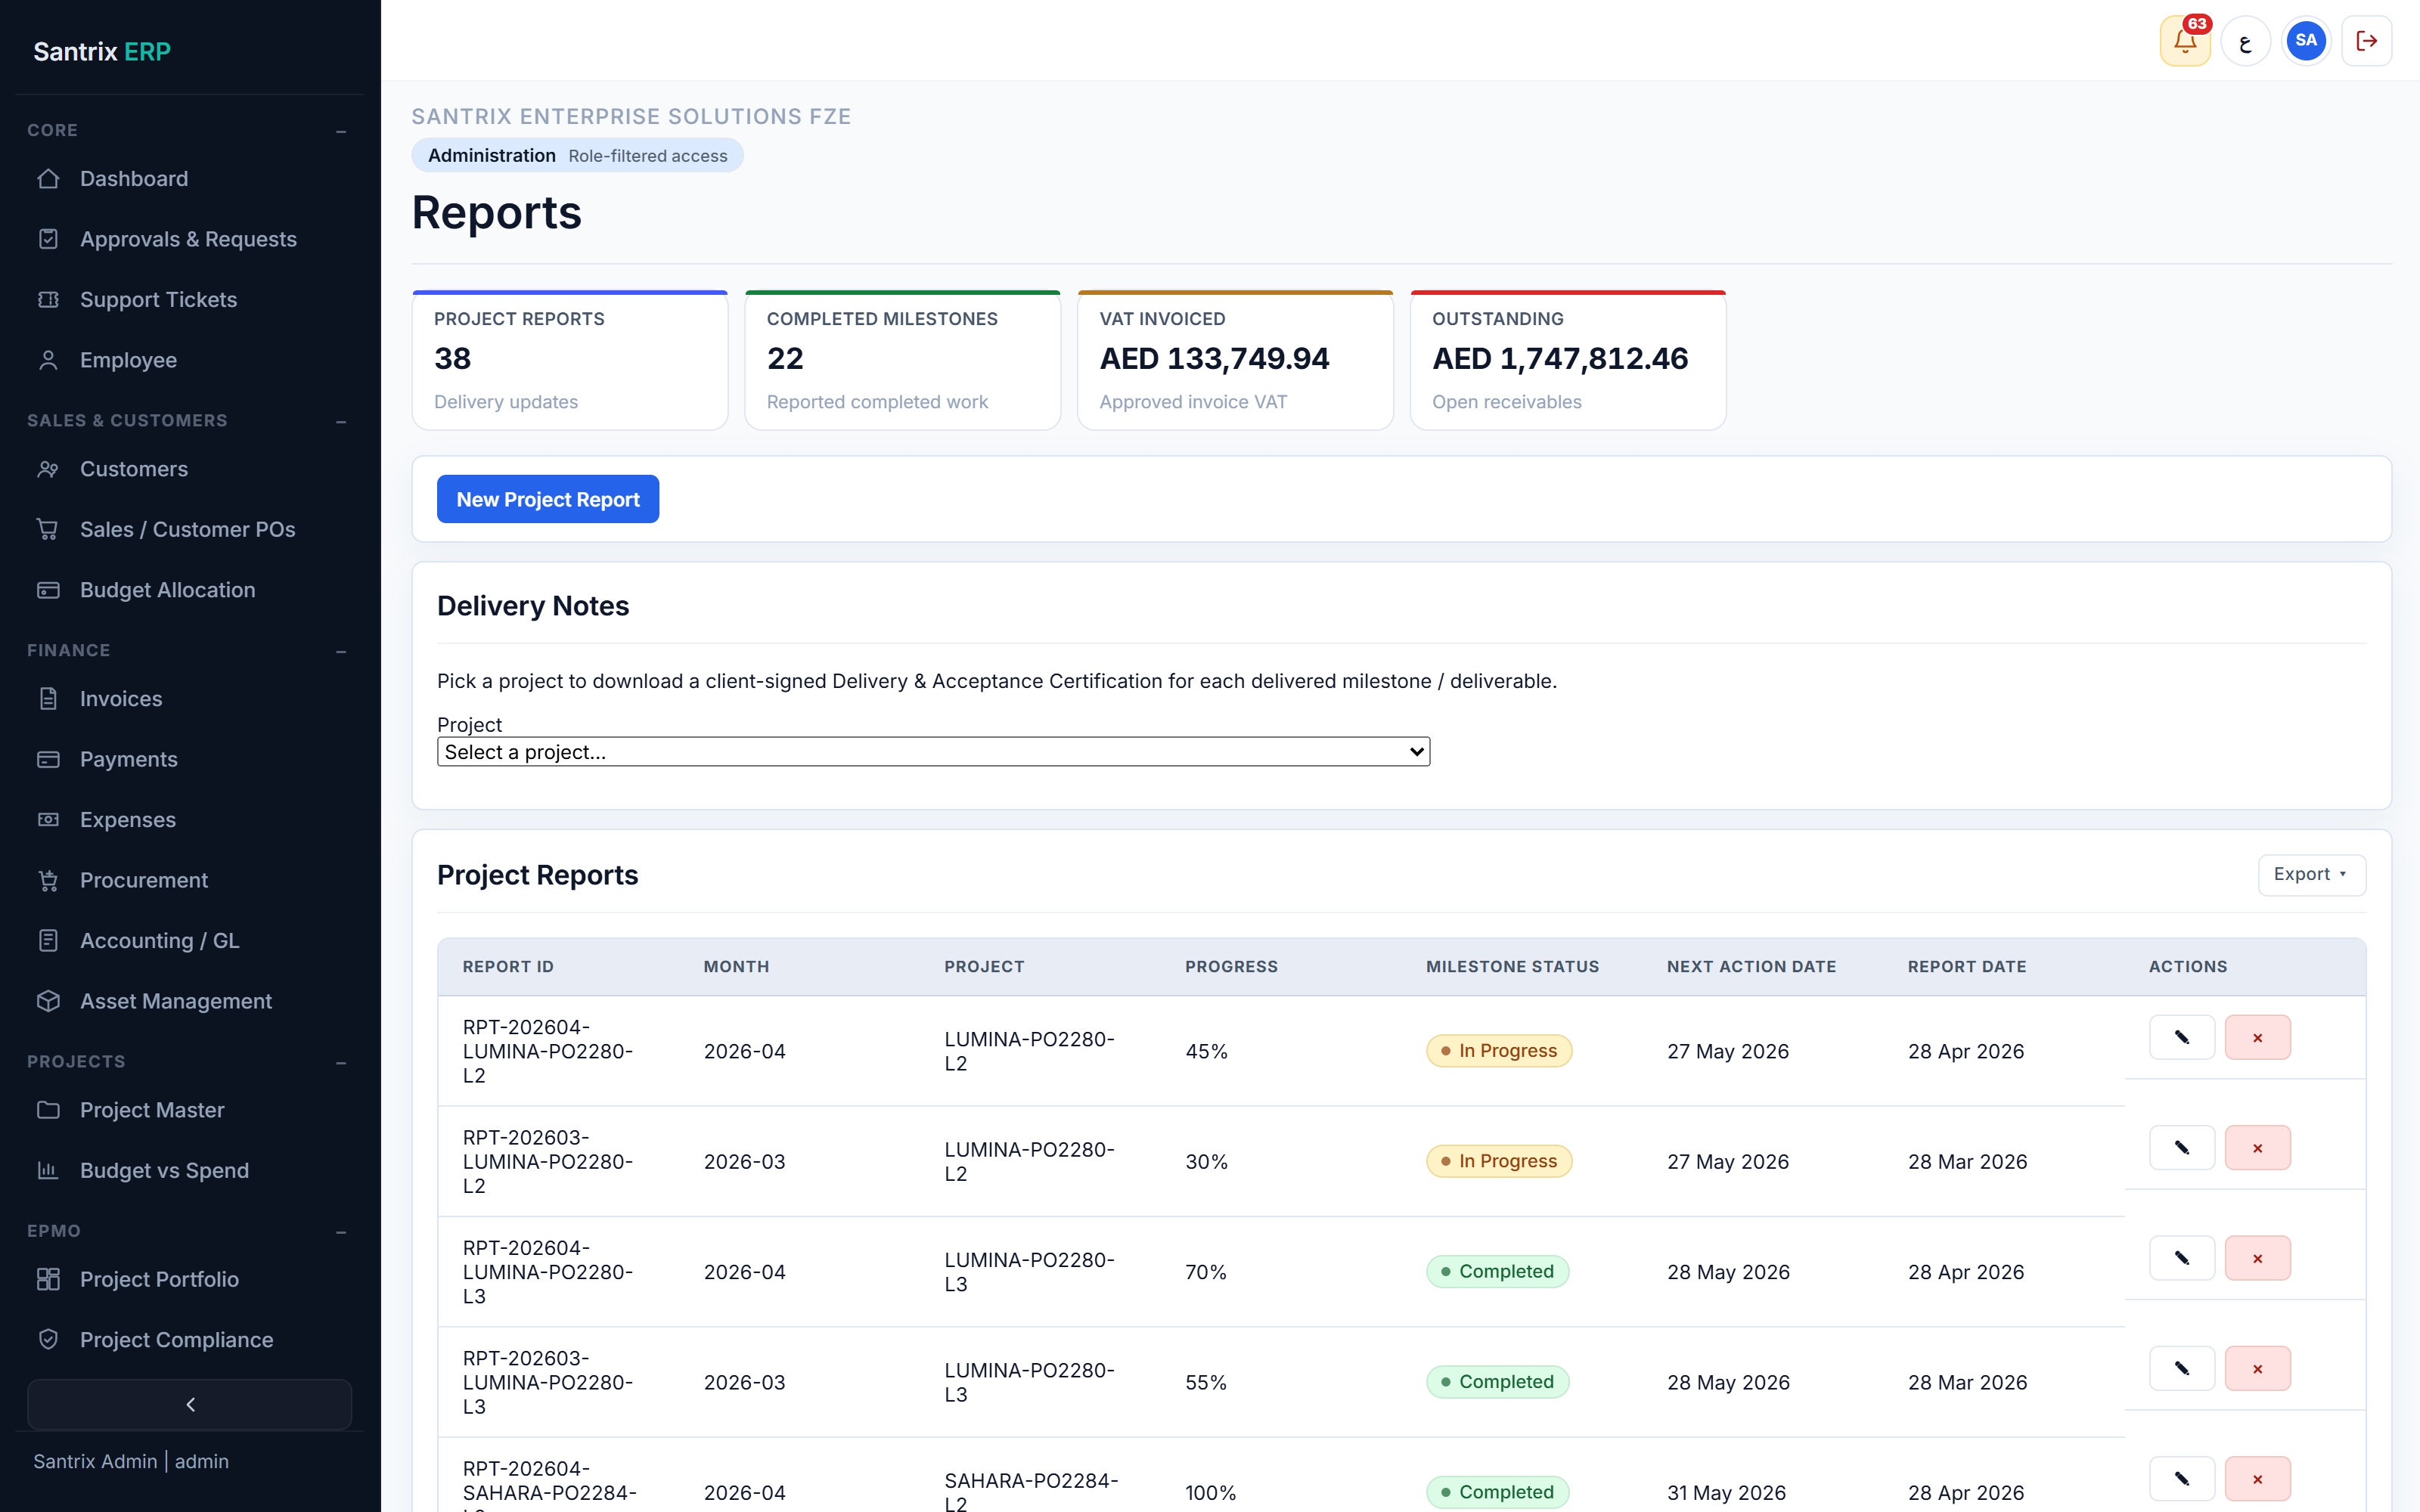The width and height of the screenshot is (2420, 1512).
Task: Open the notifications bell icon
Action: [2185, 41]
